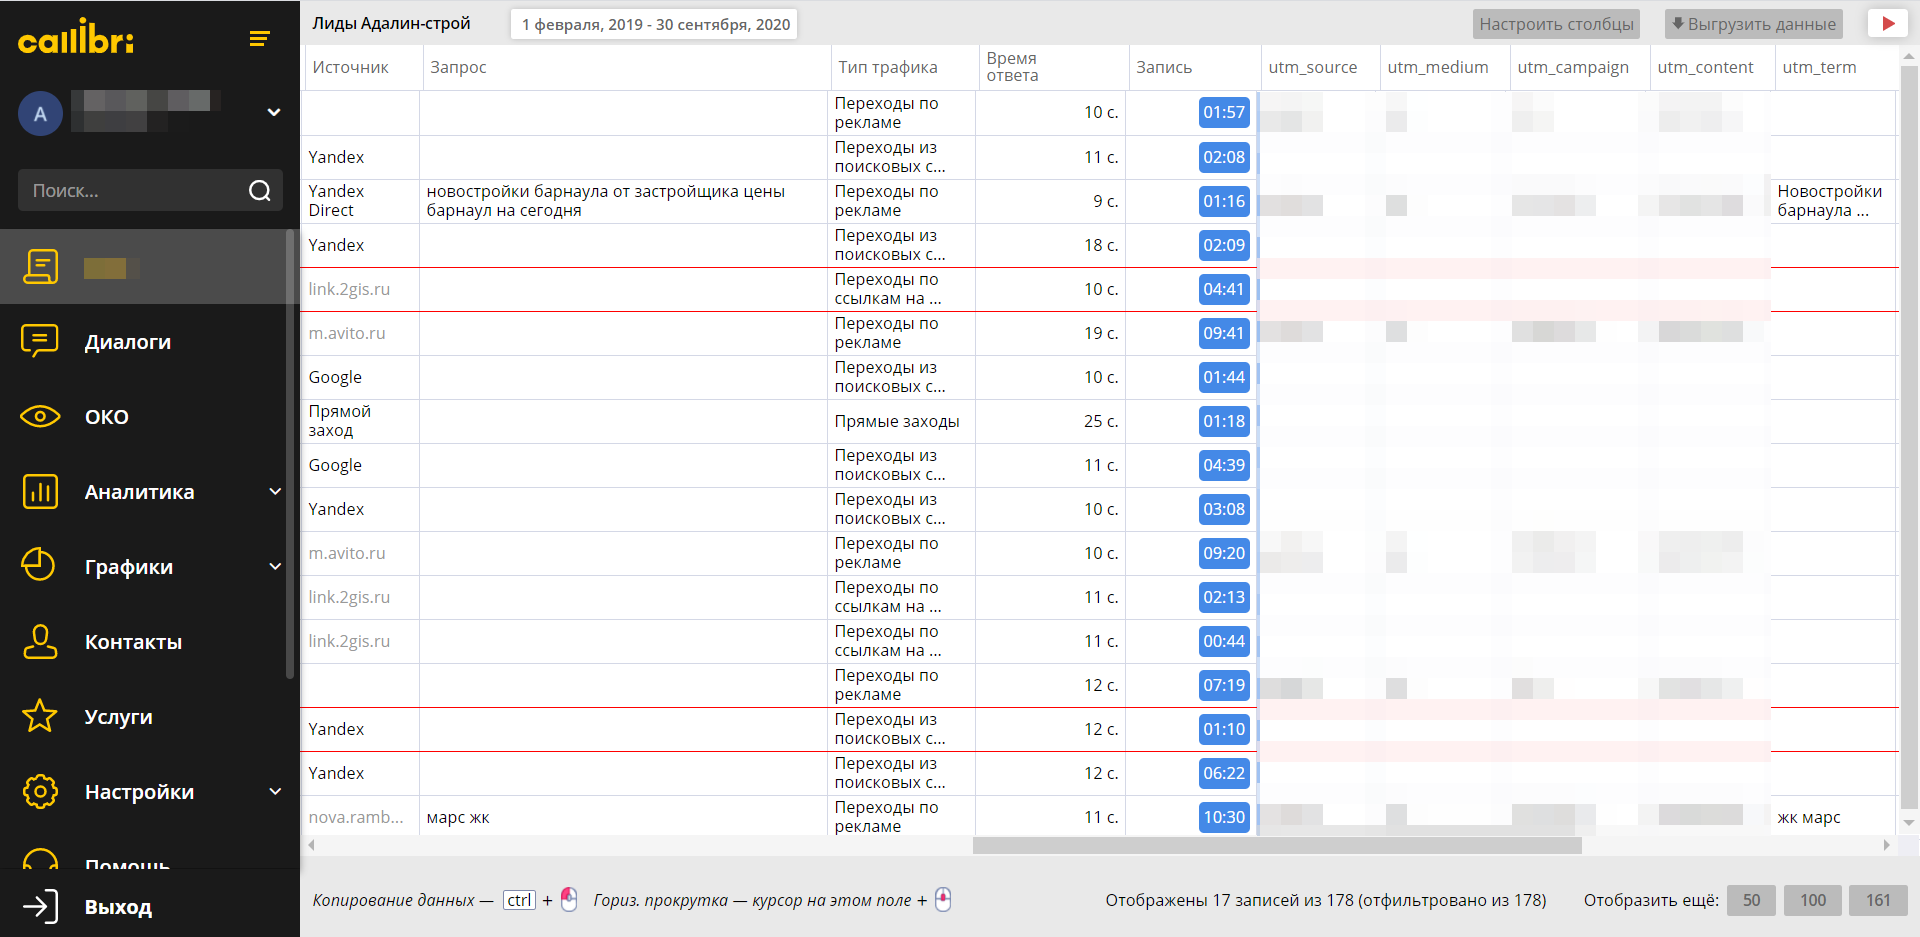Click the utm_term column header

point(1835,67)
